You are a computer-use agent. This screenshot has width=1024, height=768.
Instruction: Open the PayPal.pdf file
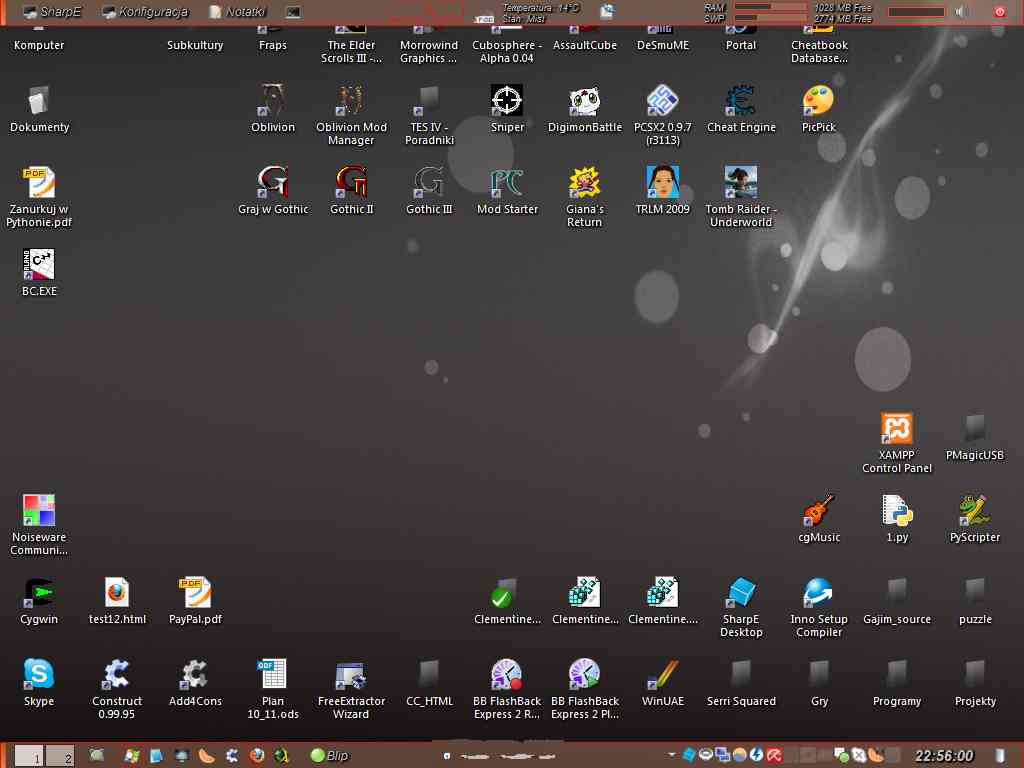pyautogui.click(x=195, y=593)
